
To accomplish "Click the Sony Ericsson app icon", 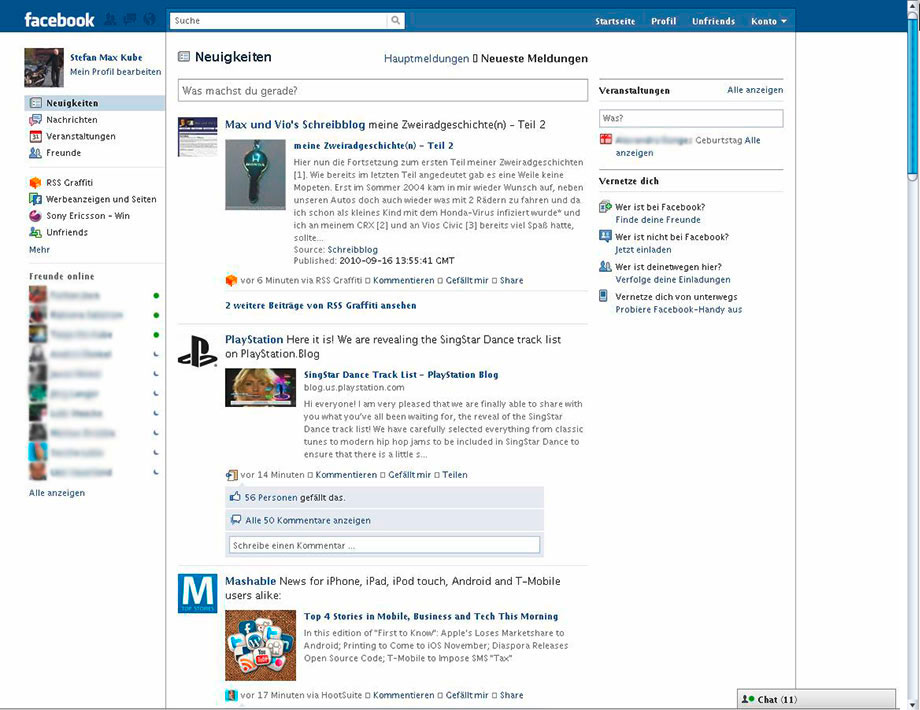I will point(36,216).
